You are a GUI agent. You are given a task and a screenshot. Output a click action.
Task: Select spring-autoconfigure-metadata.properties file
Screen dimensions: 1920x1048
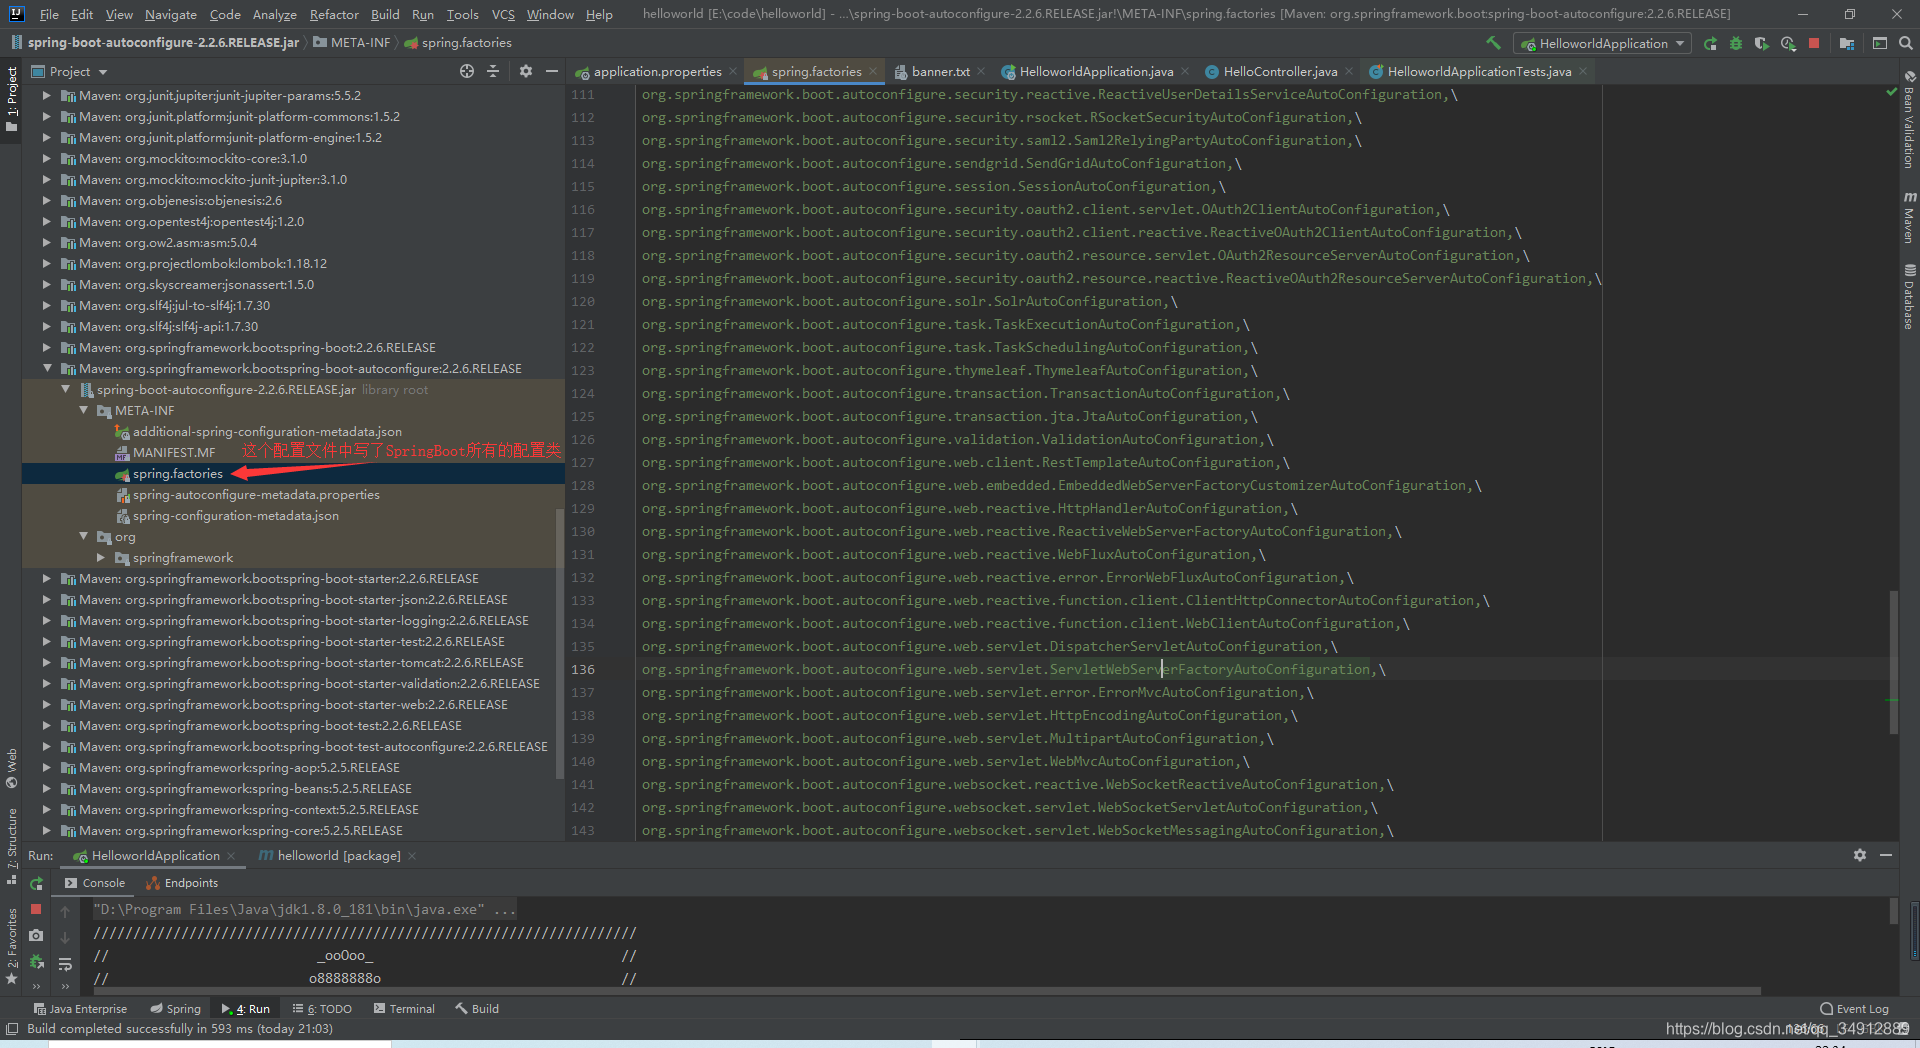coord(256,495)
